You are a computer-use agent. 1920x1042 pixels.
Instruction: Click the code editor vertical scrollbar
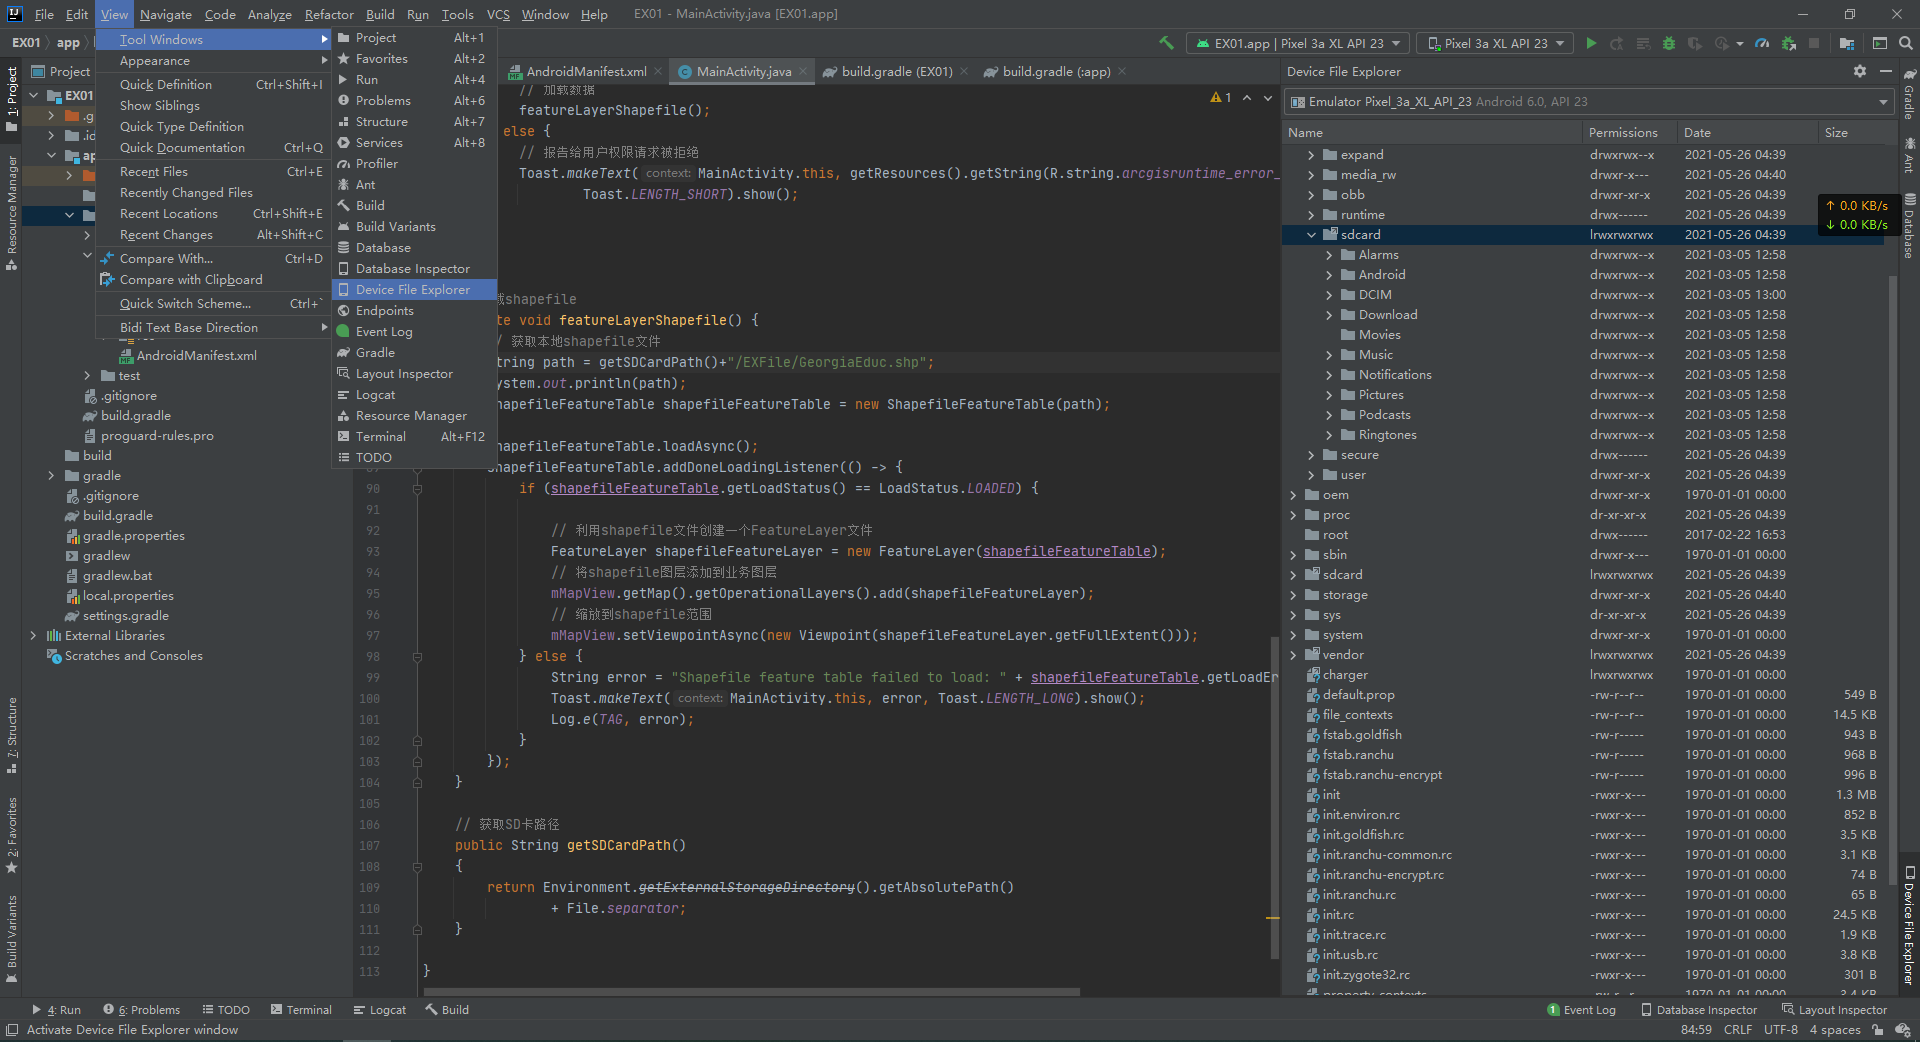[x=1274, y=800]
